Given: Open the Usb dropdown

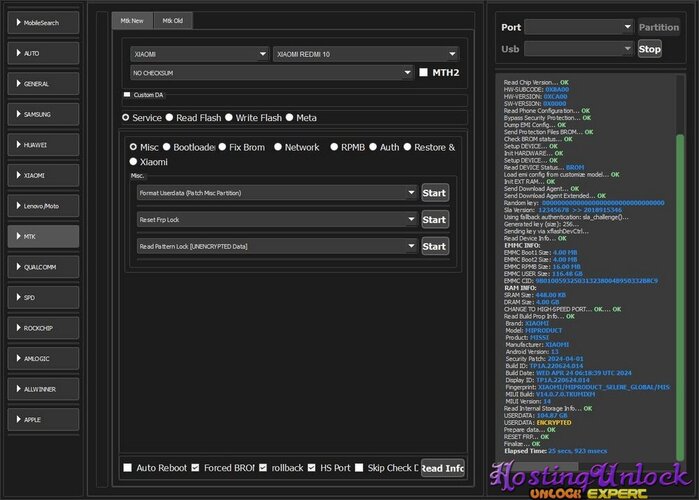Looking at the screenshot, I should 579,48.
